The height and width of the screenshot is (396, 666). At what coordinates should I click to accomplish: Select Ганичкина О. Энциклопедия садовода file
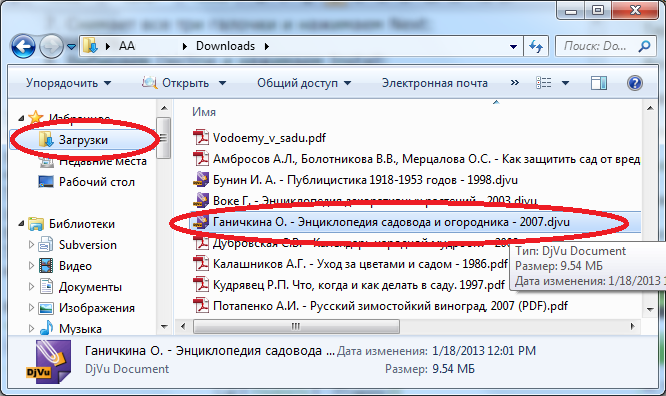tap(391, 222)
